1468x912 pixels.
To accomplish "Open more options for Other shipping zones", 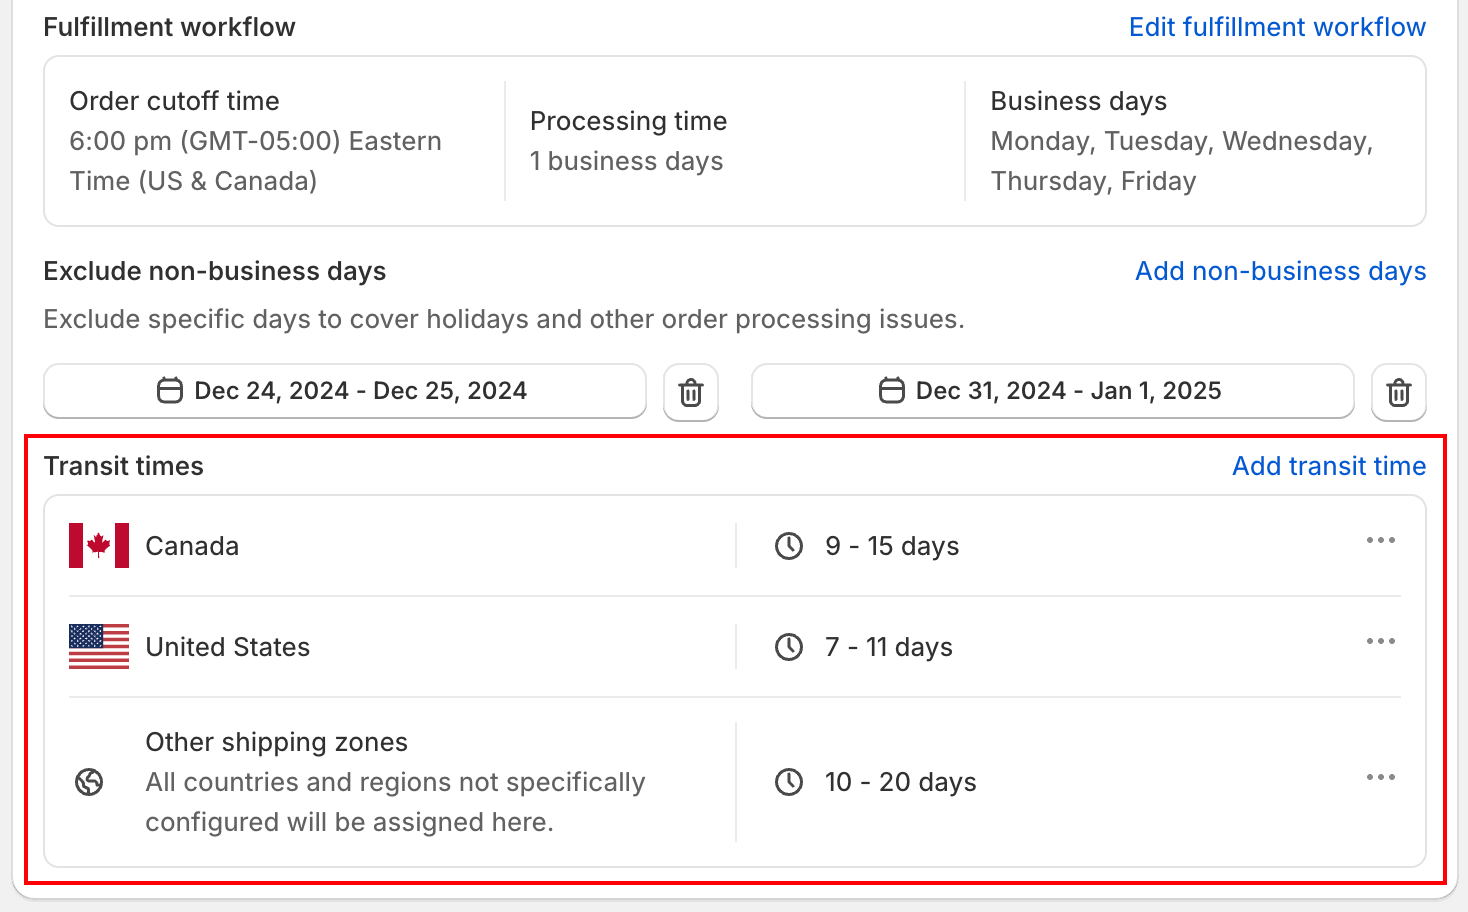I will [1381, 777].
